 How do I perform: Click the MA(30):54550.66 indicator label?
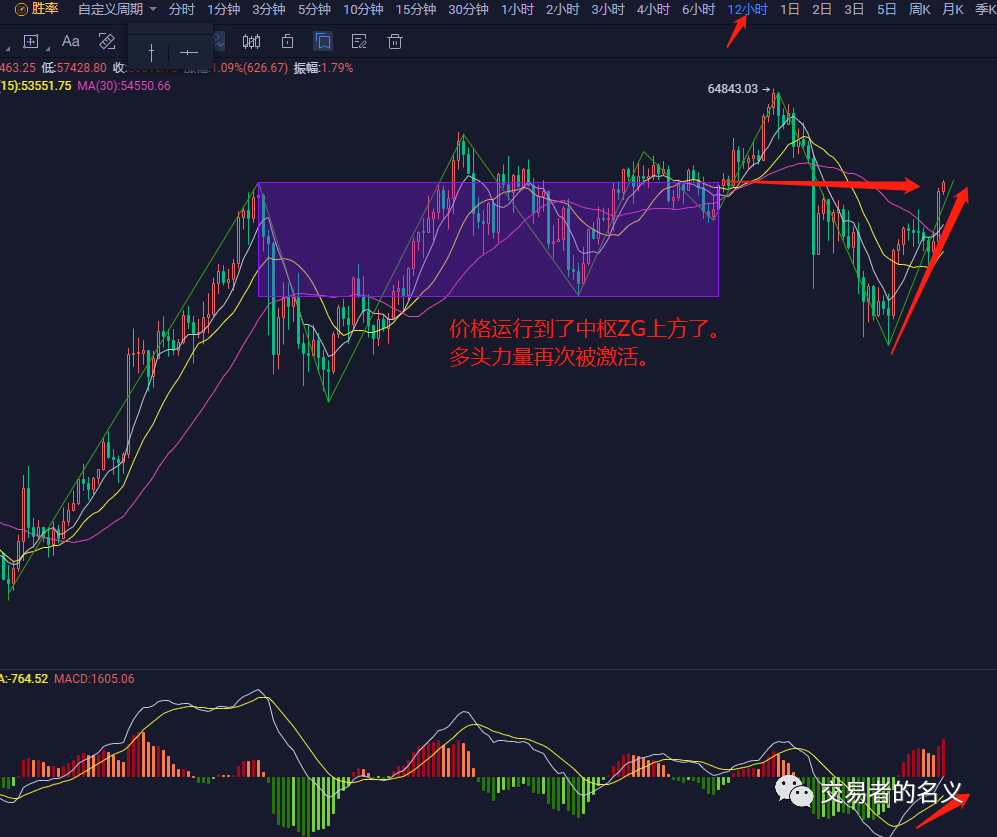coord(124,86)
